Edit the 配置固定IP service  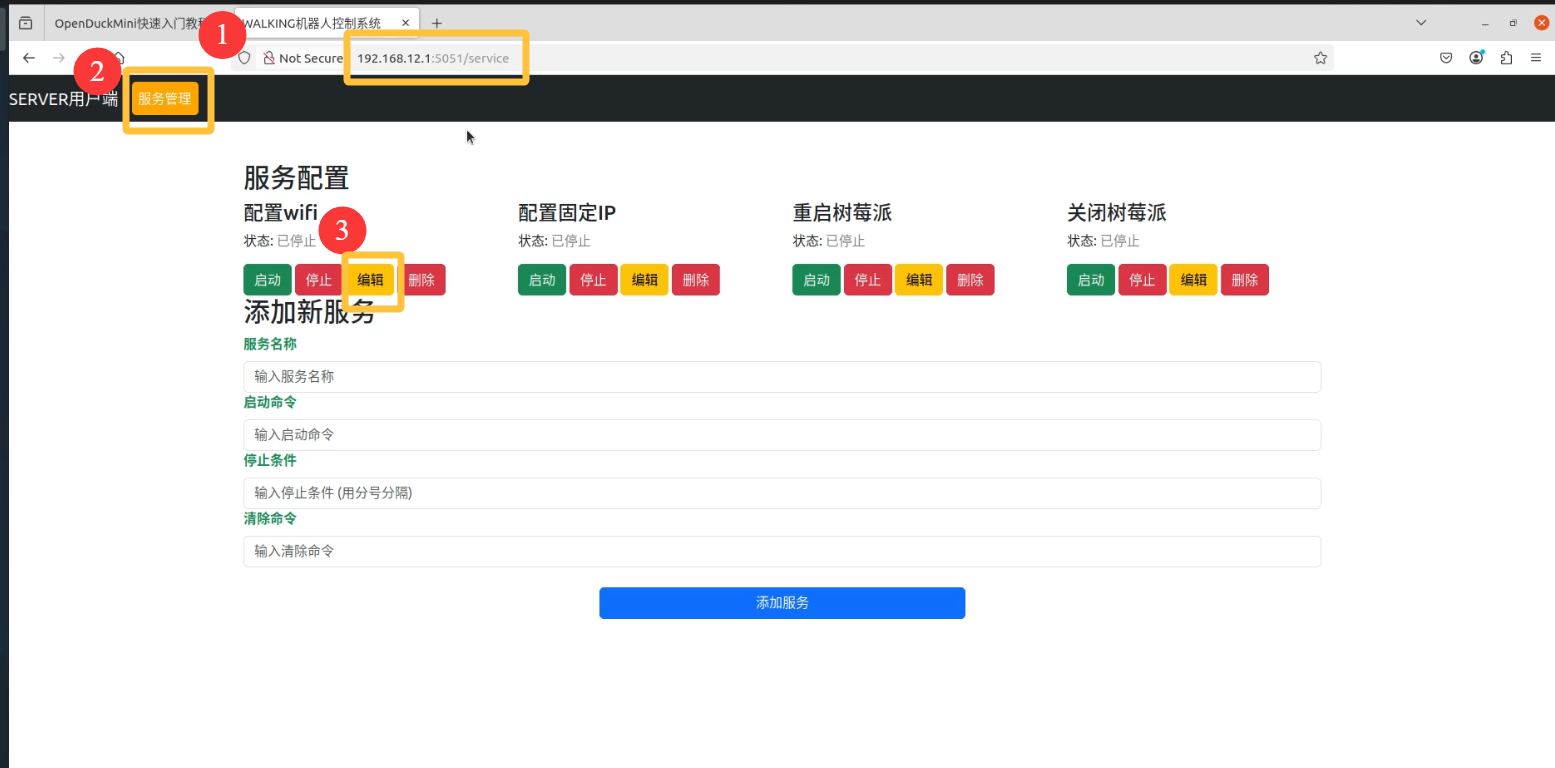point(644,279)
